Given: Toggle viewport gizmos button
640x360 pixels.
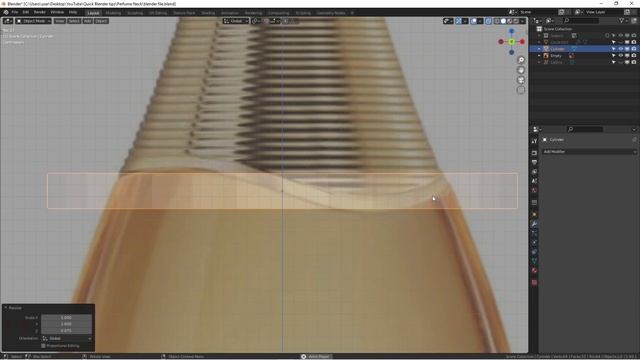Looking at the screenshot, I should coord(459,21).
